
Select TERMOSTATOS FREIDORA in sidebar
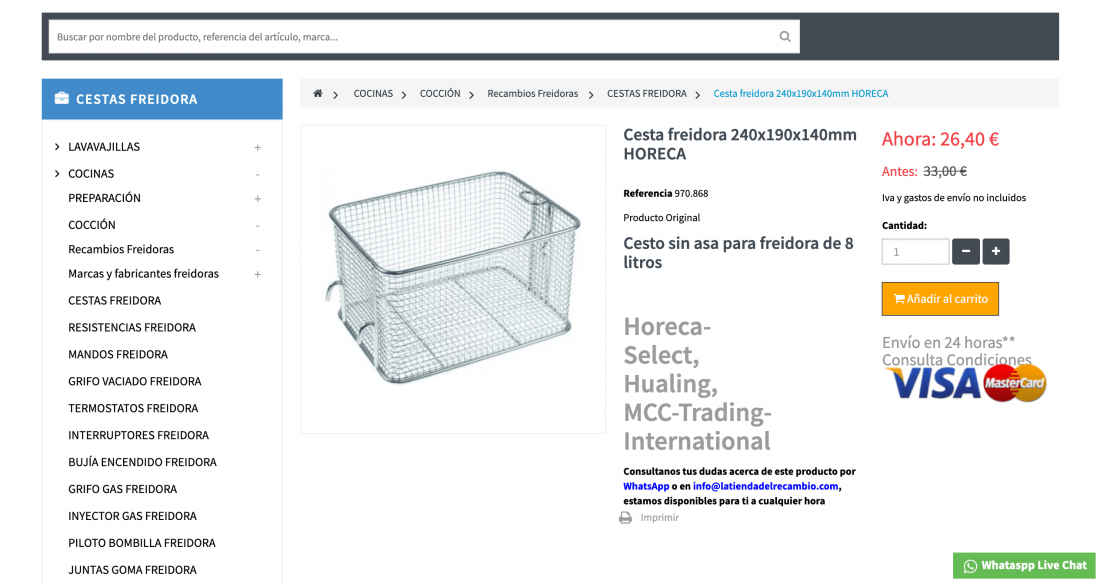(x=133, y=408)
